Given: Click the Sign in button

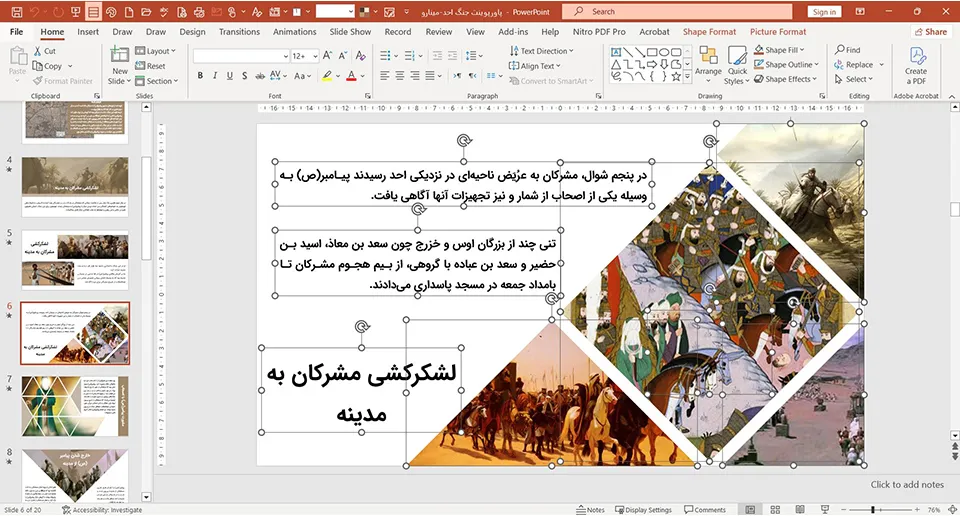Looking at the screenshot, I should [x=825, y=12].
